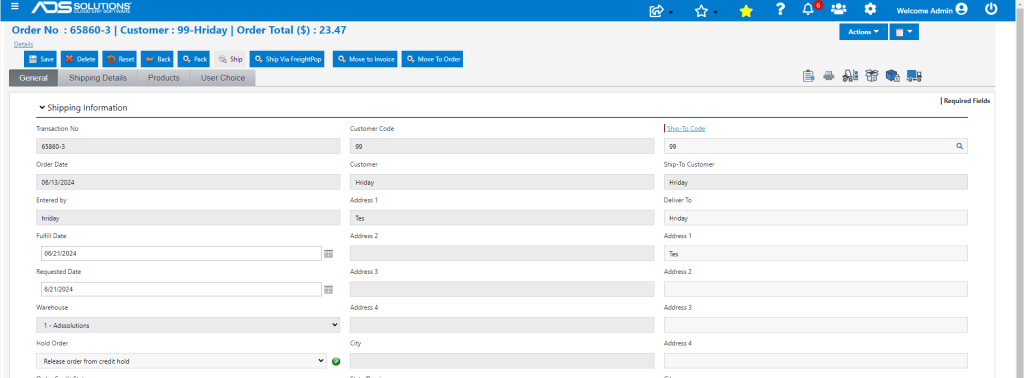Click the blue locked package icon
This screenshot has height=378, width=1024.
tap(893, 76)
